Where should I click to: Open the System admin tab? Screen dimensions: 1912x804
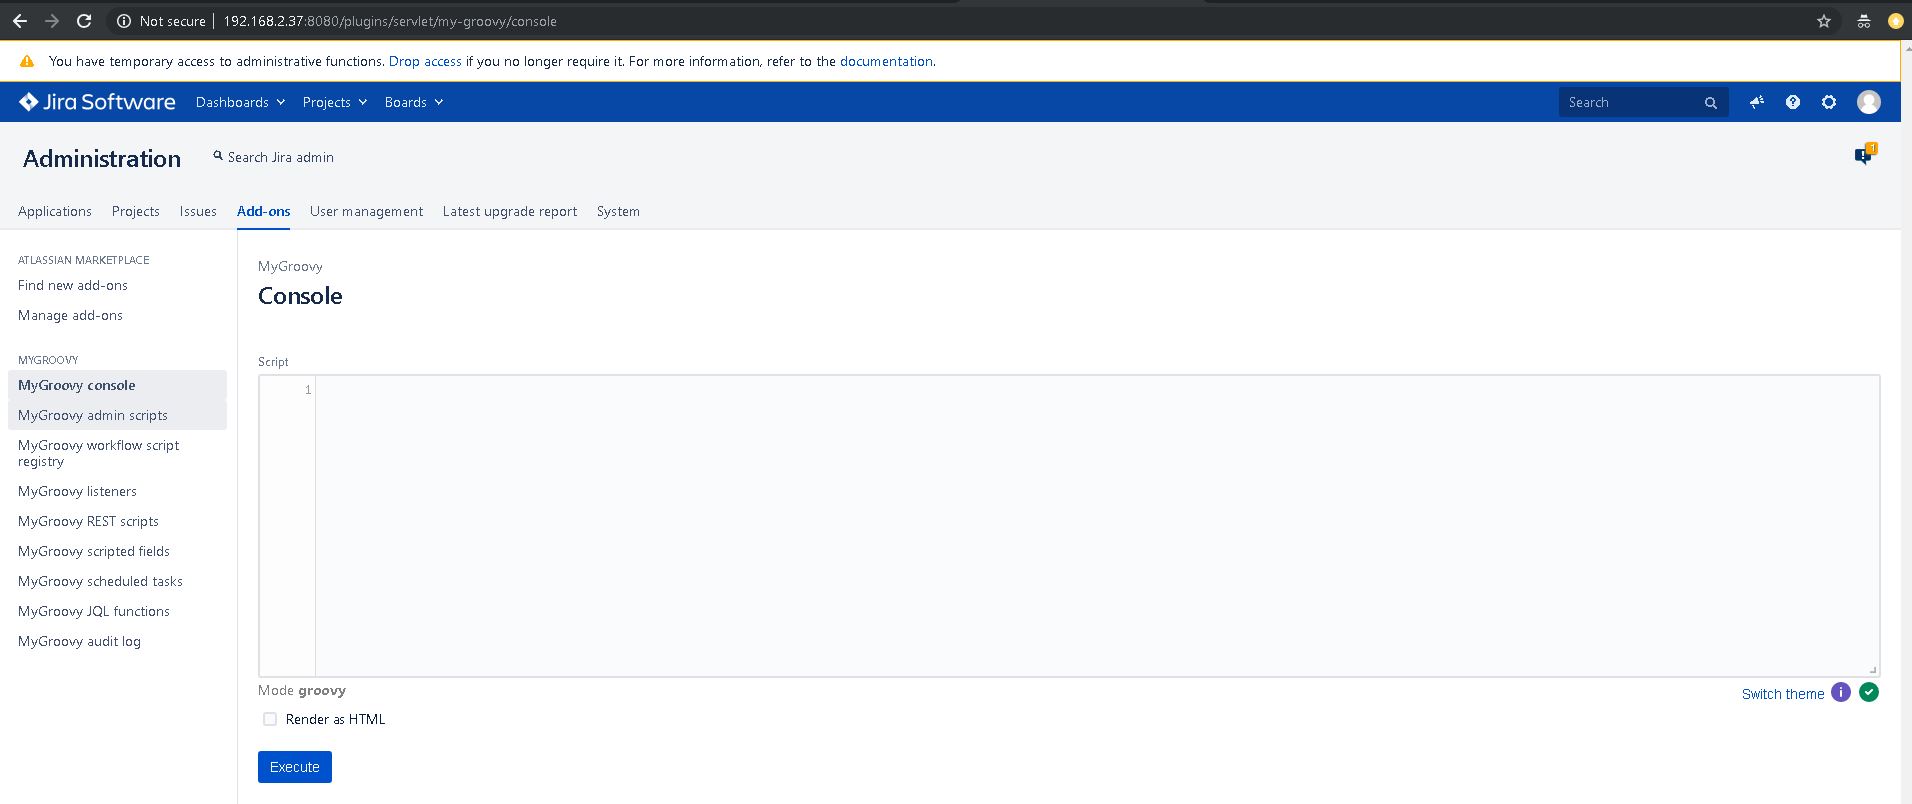[x=618, y=211]
